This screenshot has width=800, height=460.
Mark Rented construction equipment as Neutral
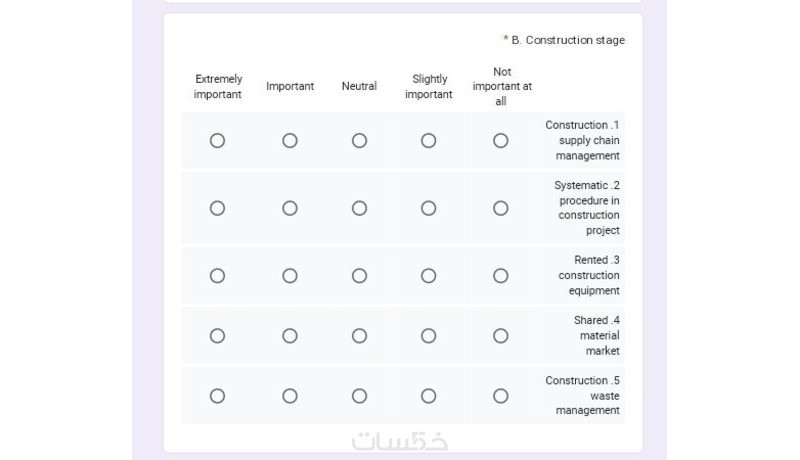359,276
